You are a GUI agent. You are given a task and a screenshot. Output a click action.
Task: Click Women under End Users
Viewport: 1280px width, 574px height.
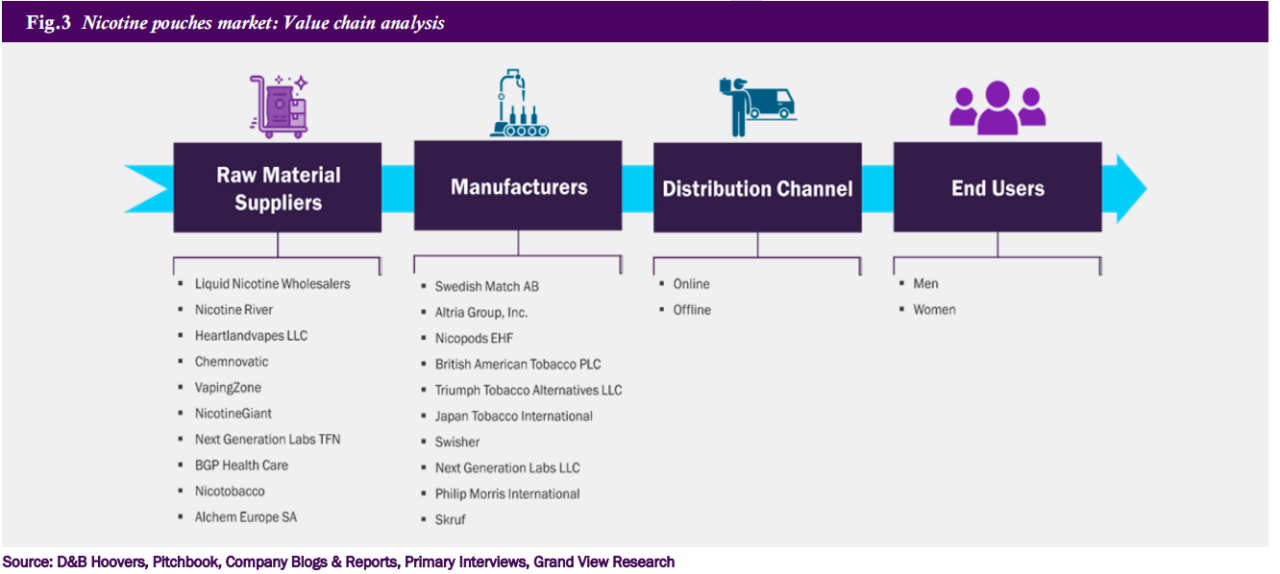(x=934, y=310)
